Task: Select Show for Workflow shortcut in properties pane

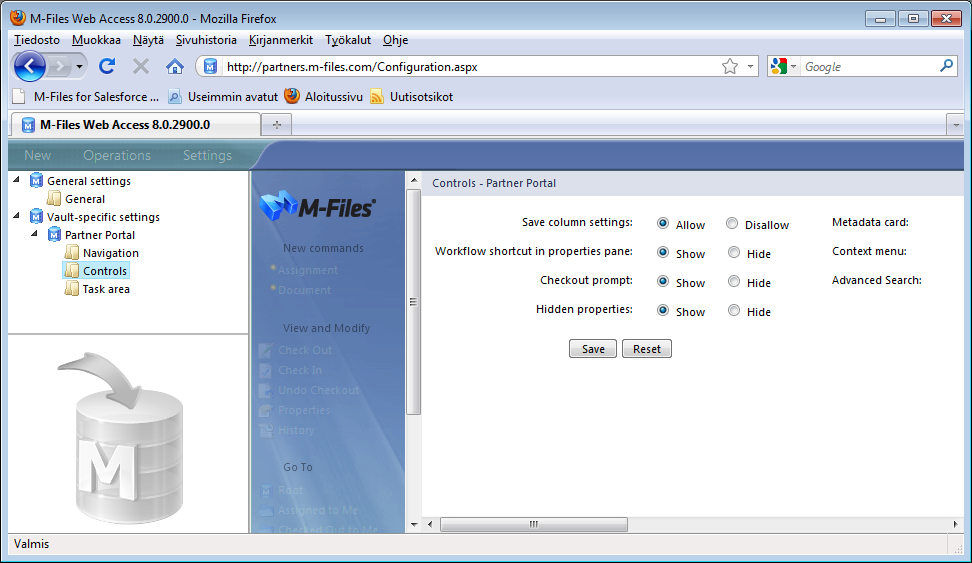Action: (663, 252)
